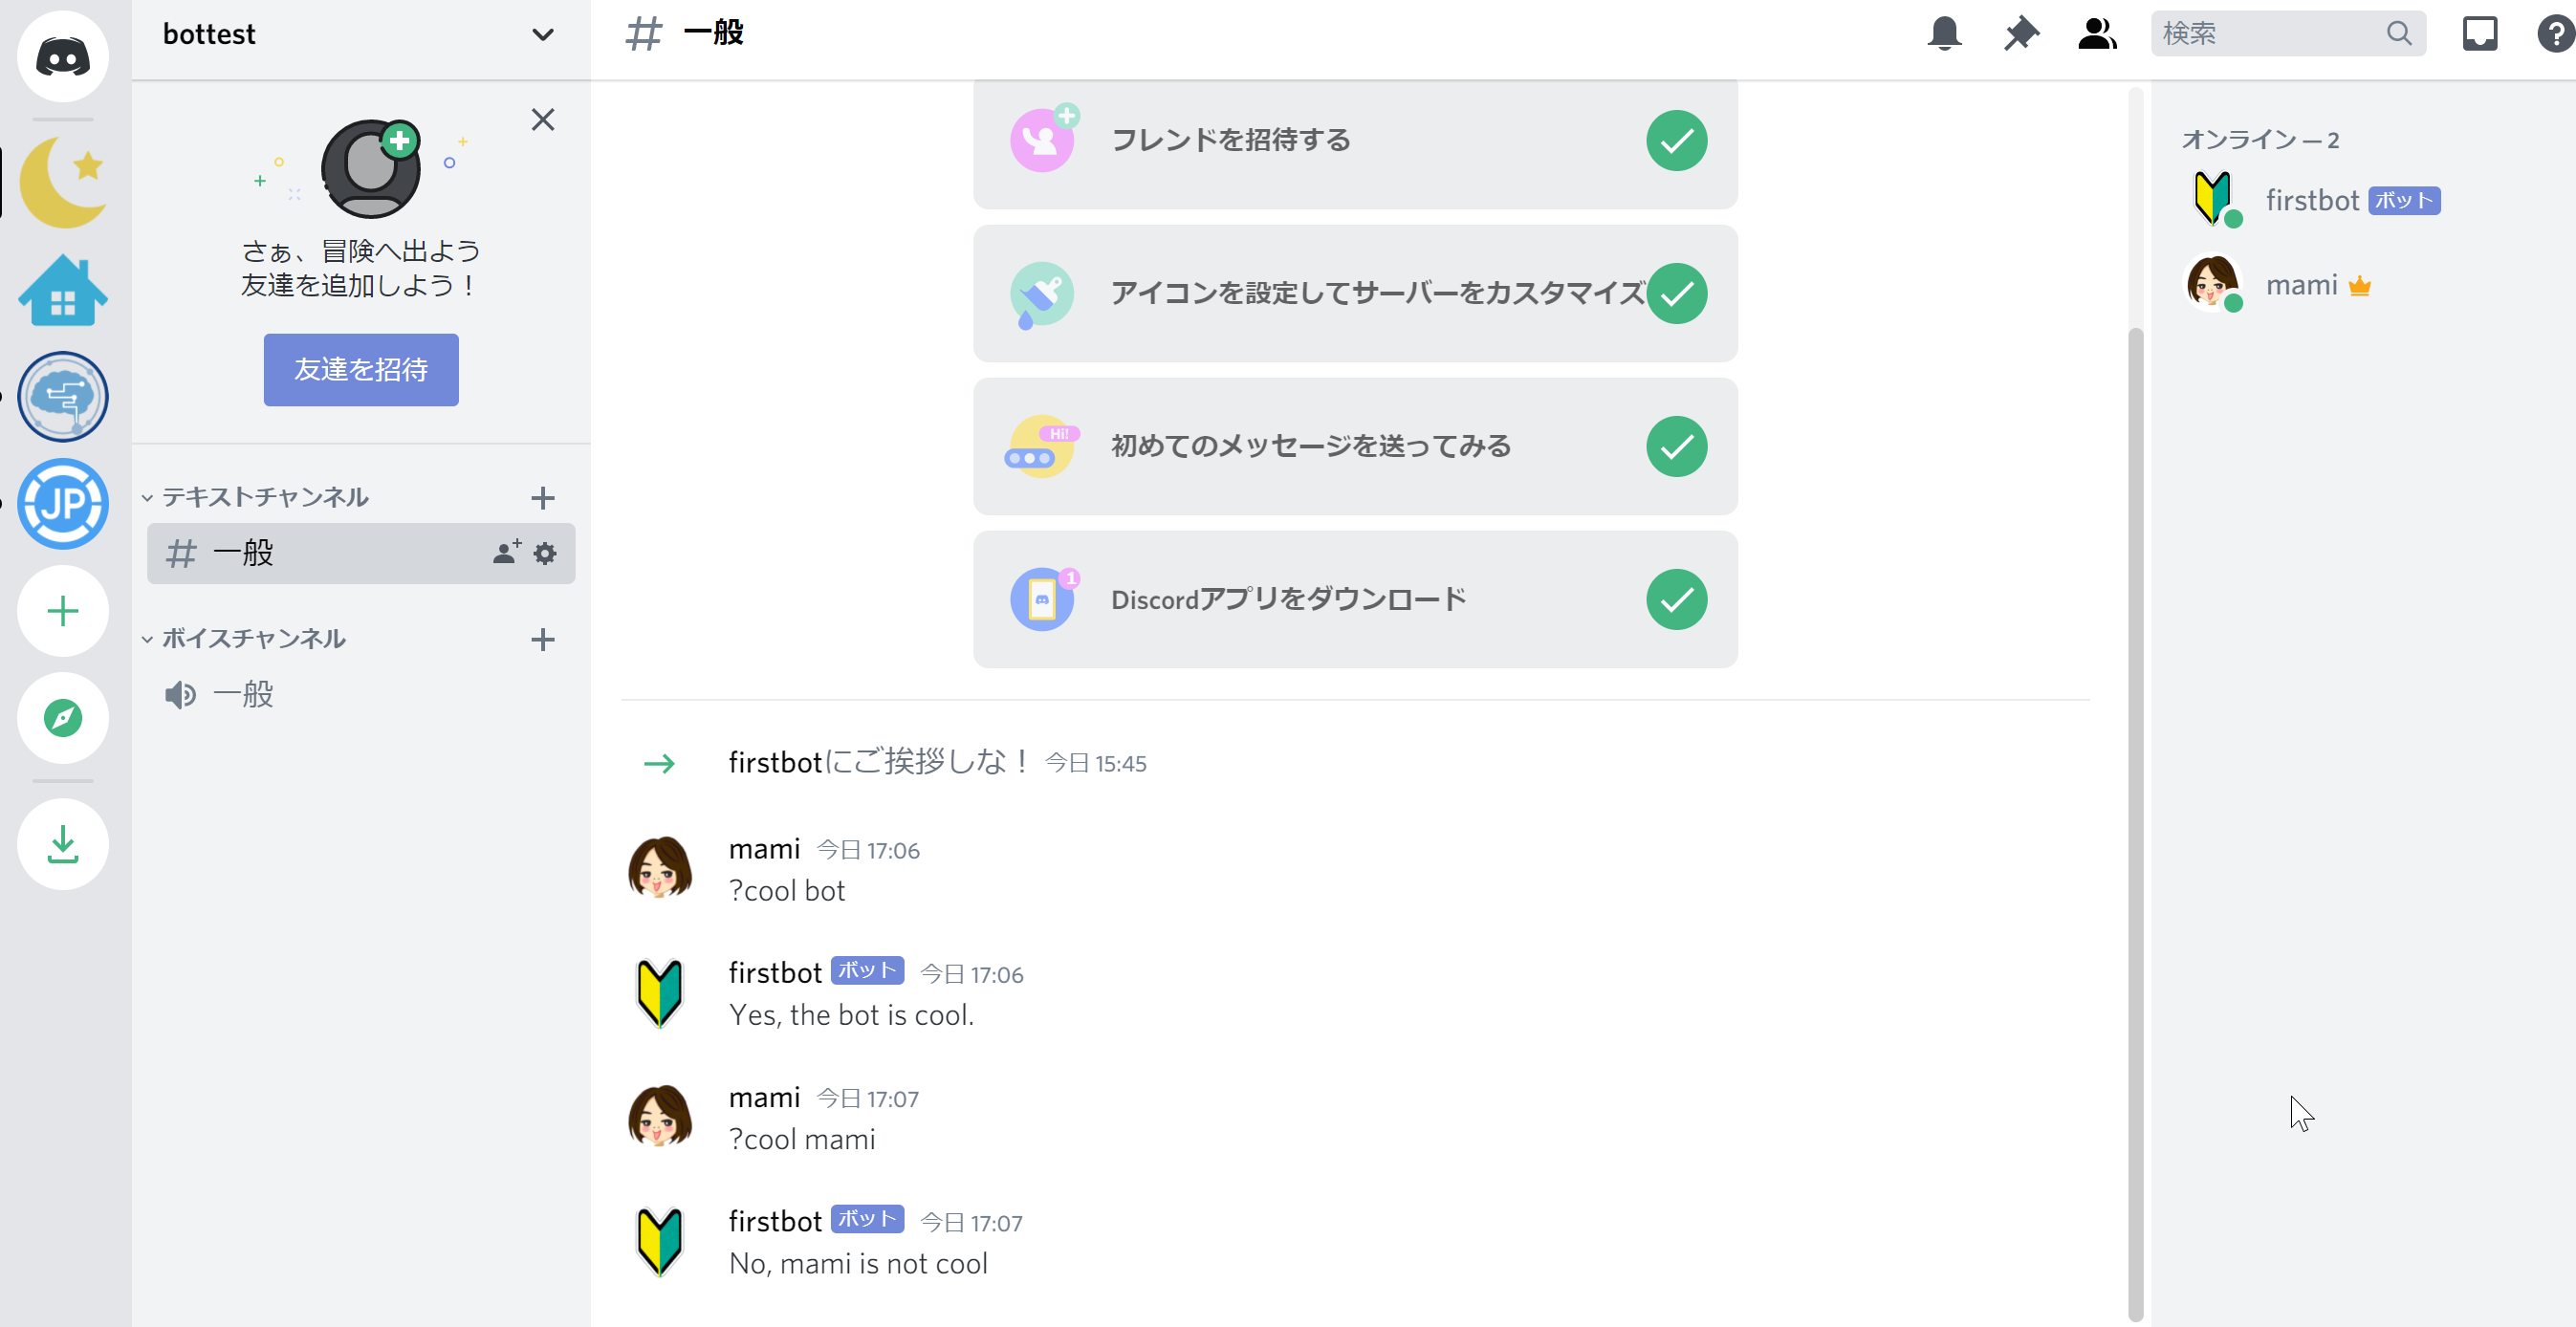Viewport: 2576px width, 1327px height.
Task: Open the bottest server dropdown menu
Action: (542, 35)
